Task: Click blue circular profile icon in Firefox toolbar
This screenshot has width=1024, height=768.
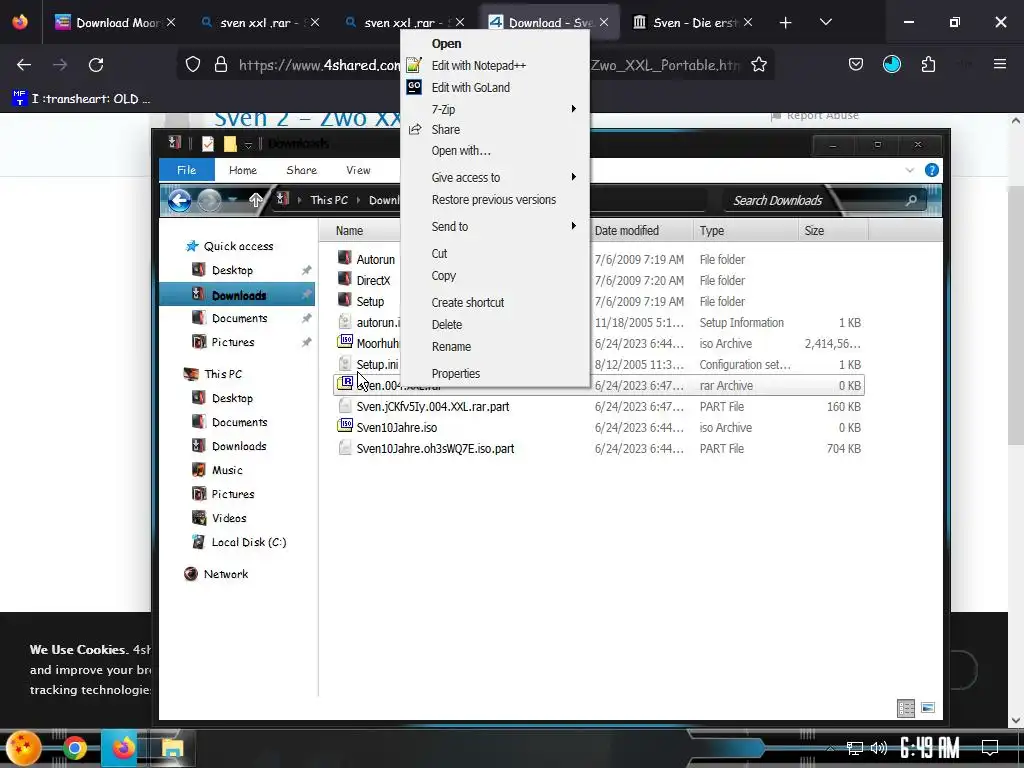Action: pos(891,64)
